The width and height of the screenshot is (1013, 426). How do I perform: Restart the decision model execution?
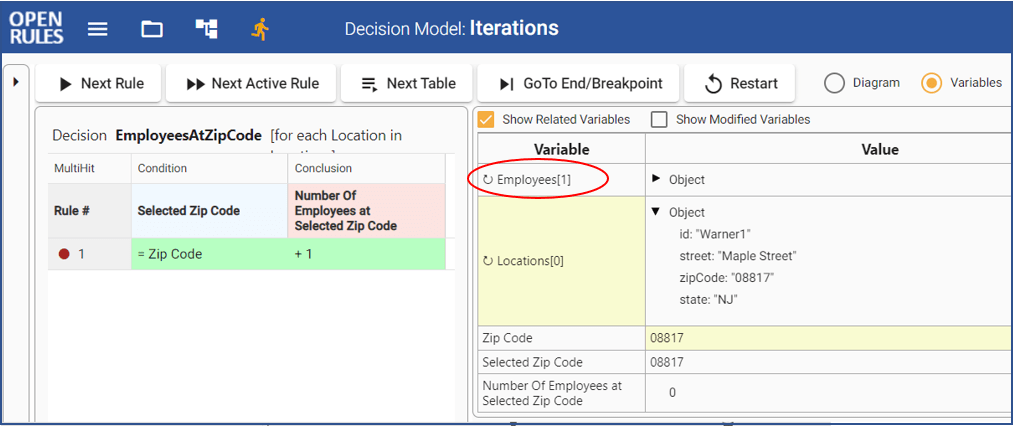pyautogui.click(x=740, y=83)
